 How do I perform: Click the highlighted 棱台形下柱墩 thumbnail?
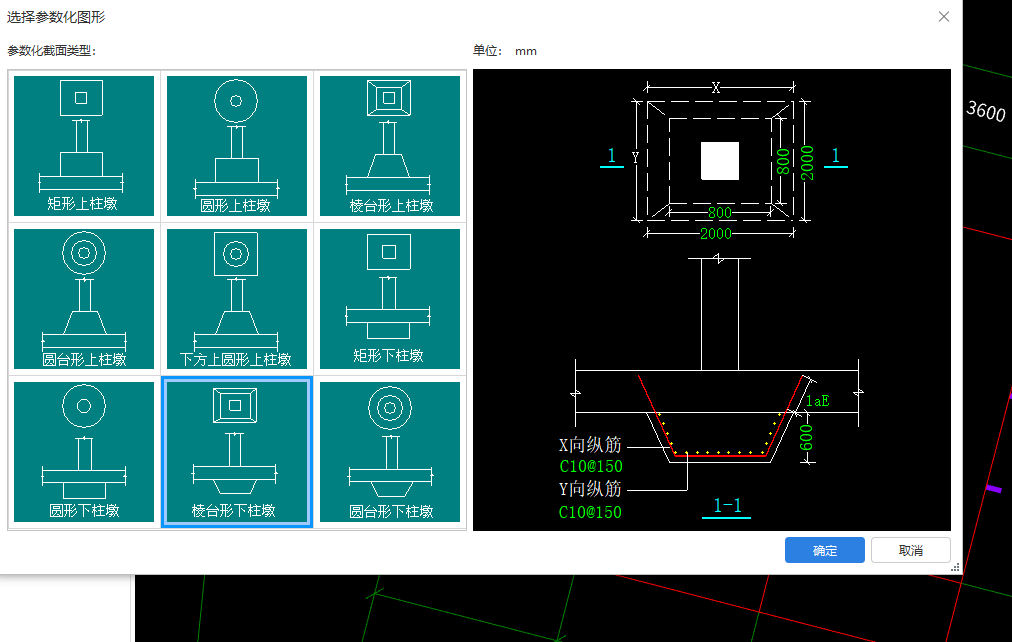pos(237,452)
